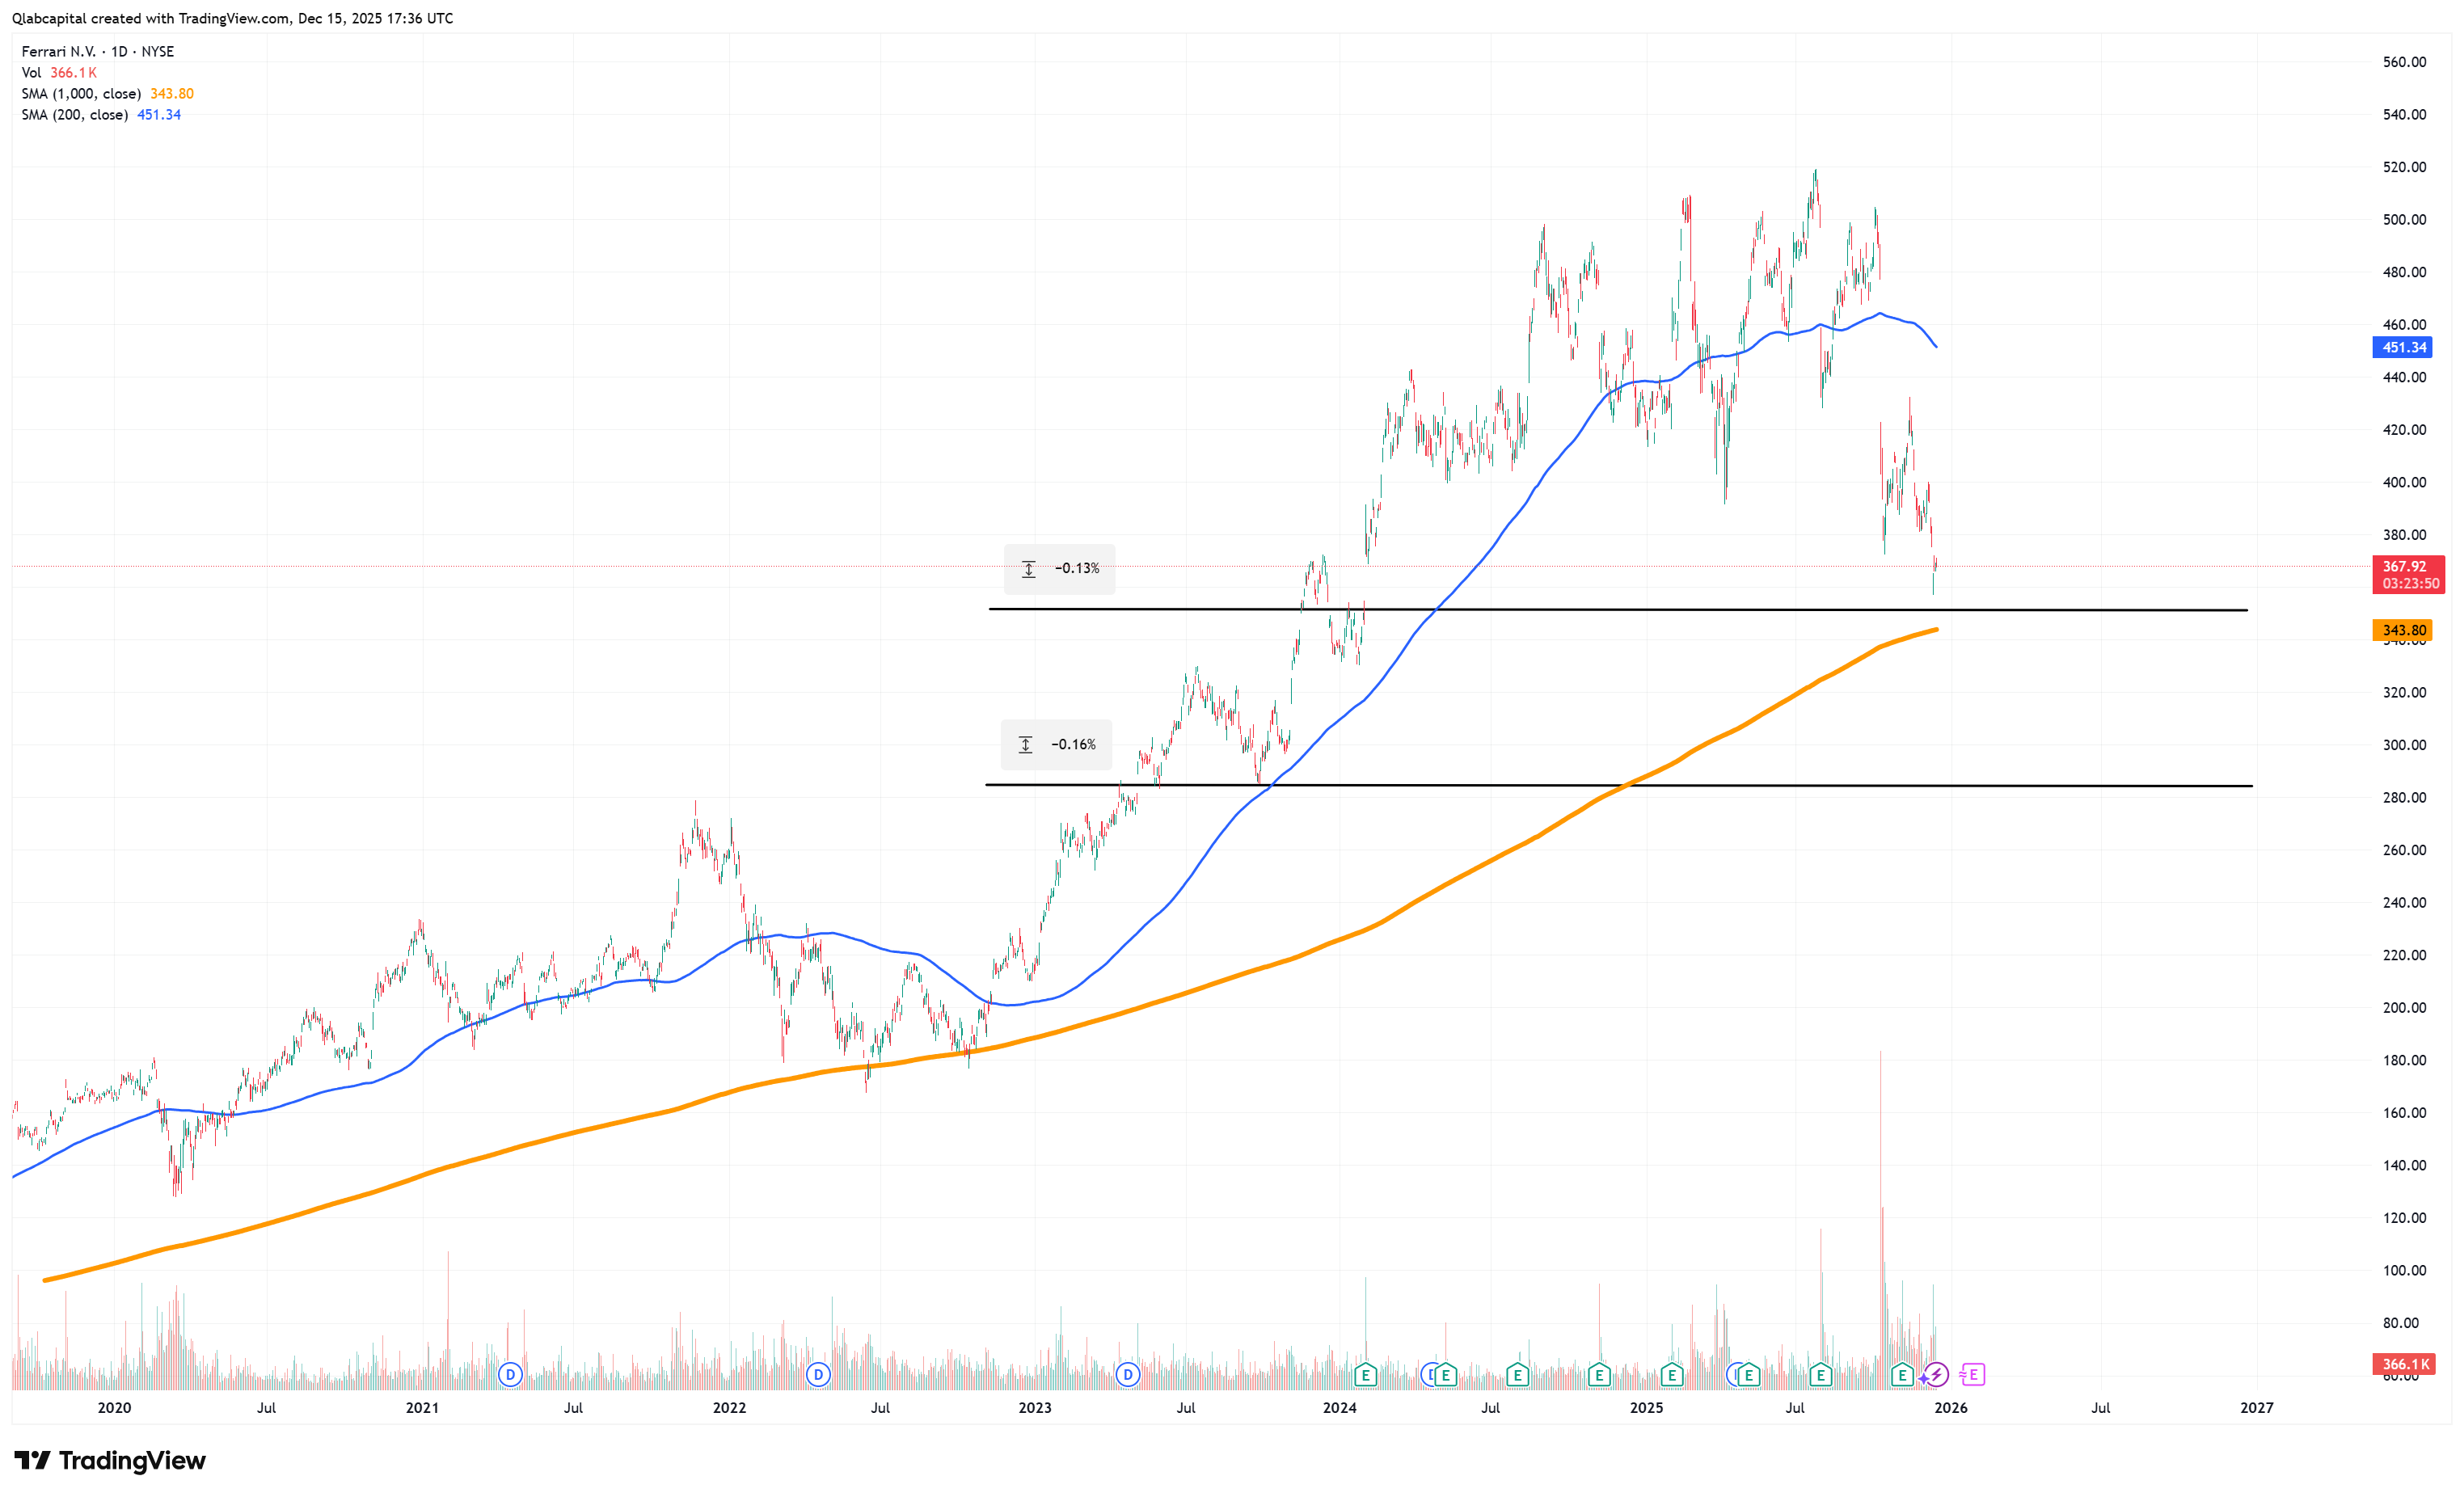The height and width of the screenshot is (1497, 2464).
Task: Open the last green earnings E marker
Action: 1902,1376
